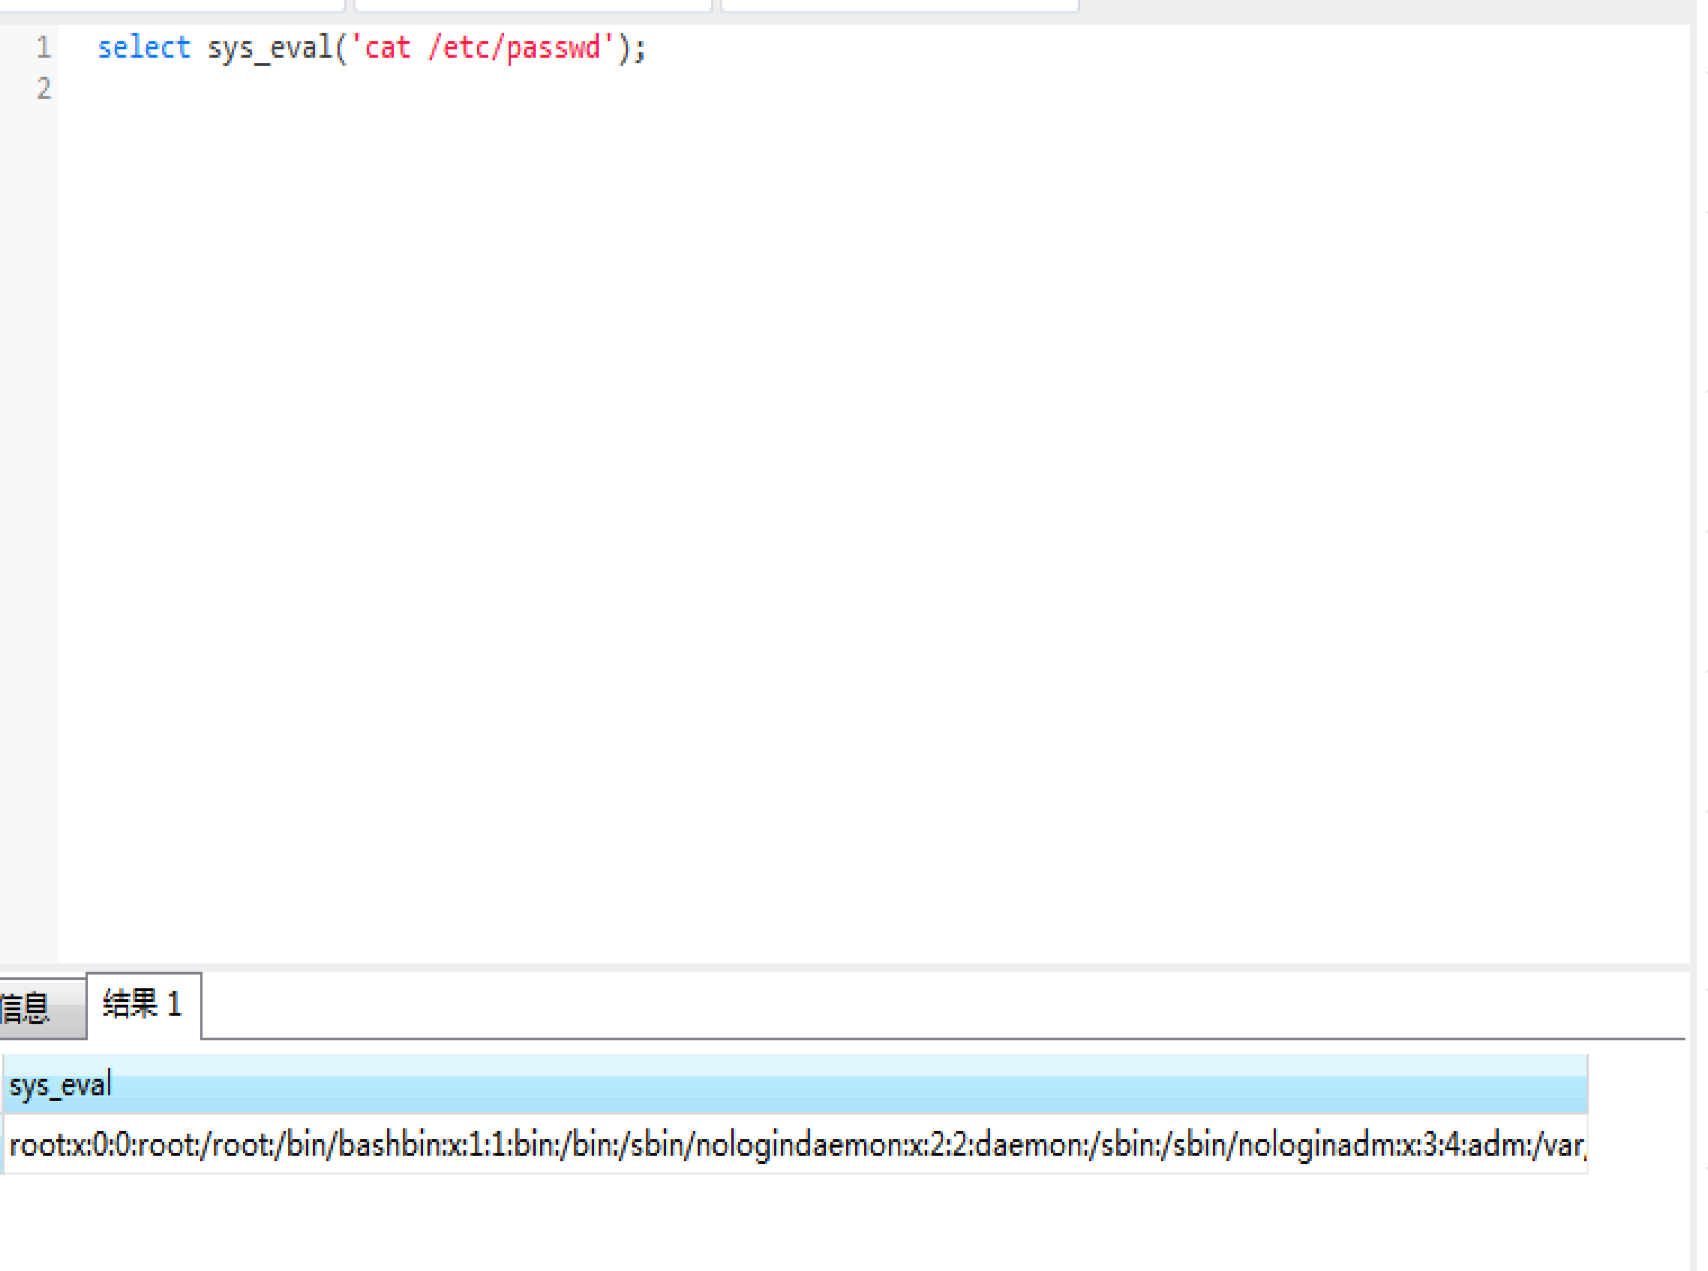
Task: Click line number 1 in the gutter
Action: [43, 47]
